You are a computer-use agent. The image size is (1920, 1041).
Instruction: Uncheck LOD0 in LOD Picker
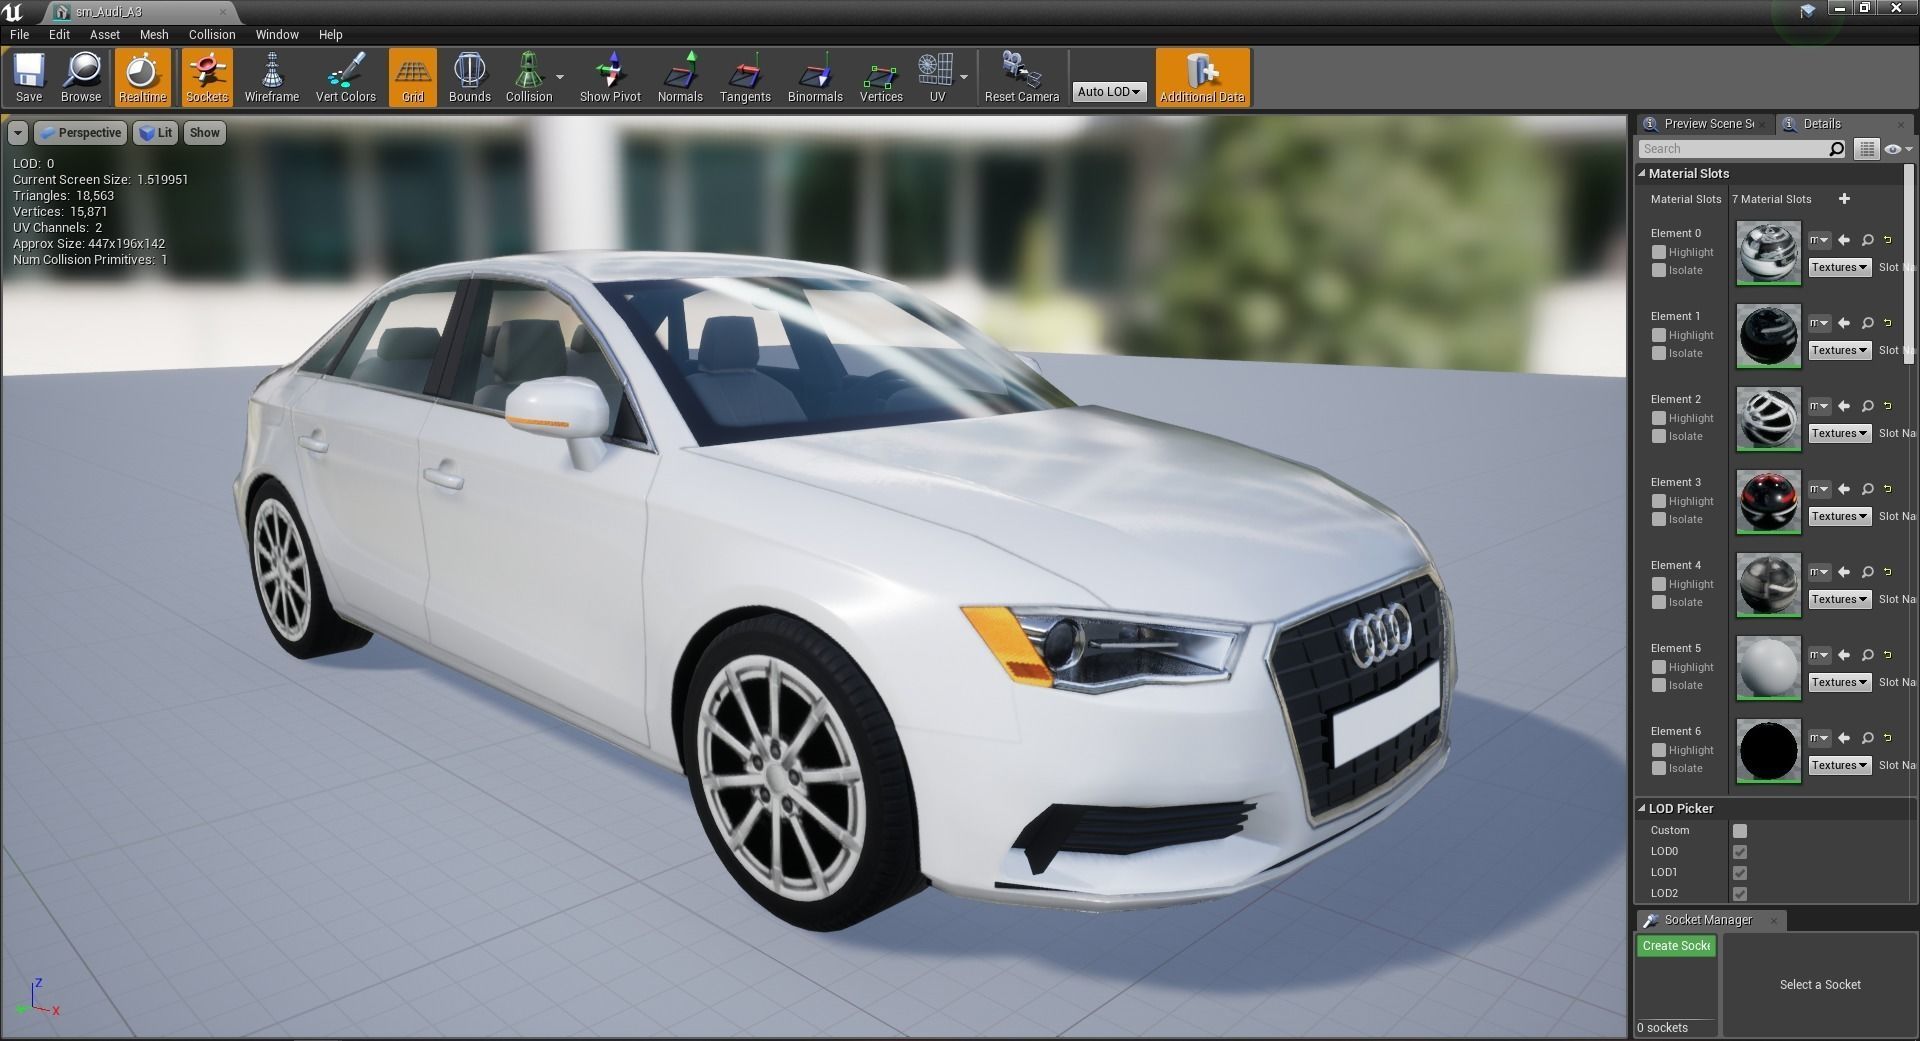1740,852
